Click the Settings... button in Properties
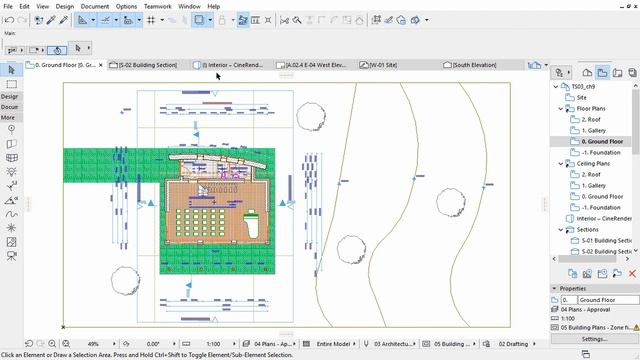640x360 pixels. pos(594,339)
